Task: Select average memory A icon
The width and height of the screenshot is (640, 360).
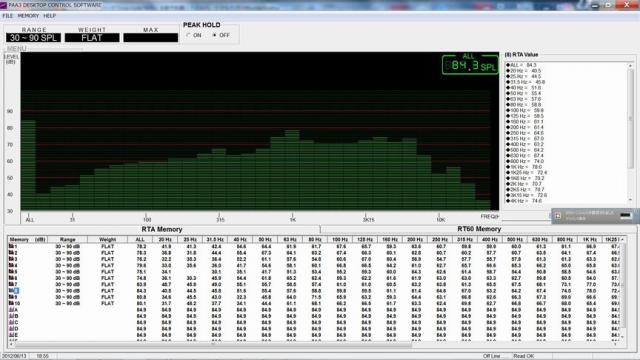Action: pyautogui.click(x=11, y=310)
